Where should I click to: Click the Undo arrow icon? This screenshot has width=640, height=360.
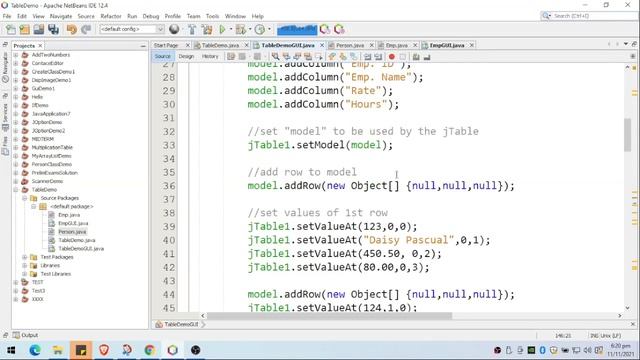pos(72,29)
